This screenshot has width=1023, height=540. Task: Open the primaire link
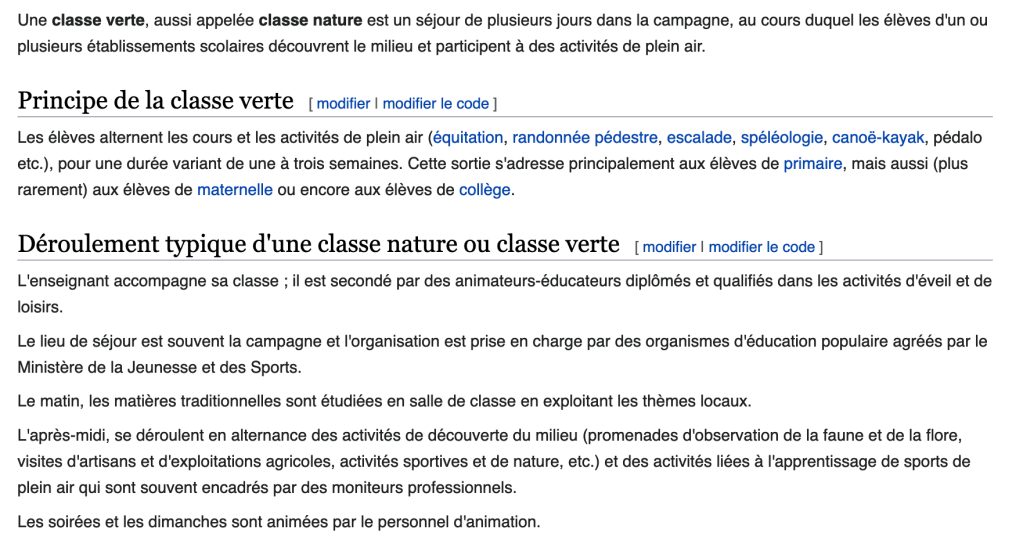(x=812, y=164)
